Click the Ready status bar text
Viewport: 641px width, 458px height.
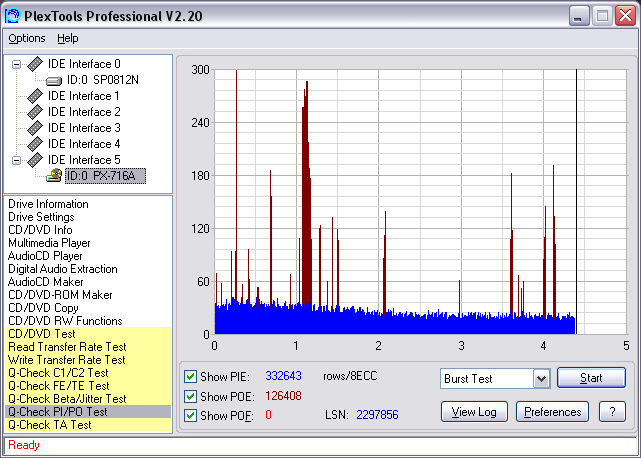[24, 445]
